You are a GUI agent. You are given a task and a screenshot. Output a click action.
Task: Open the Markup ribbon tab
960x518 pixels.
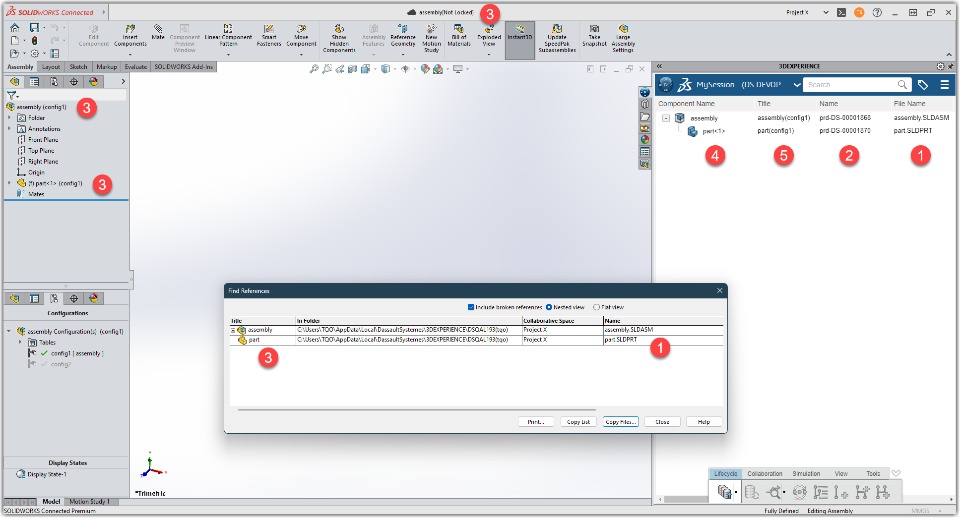tap(107, 67)
